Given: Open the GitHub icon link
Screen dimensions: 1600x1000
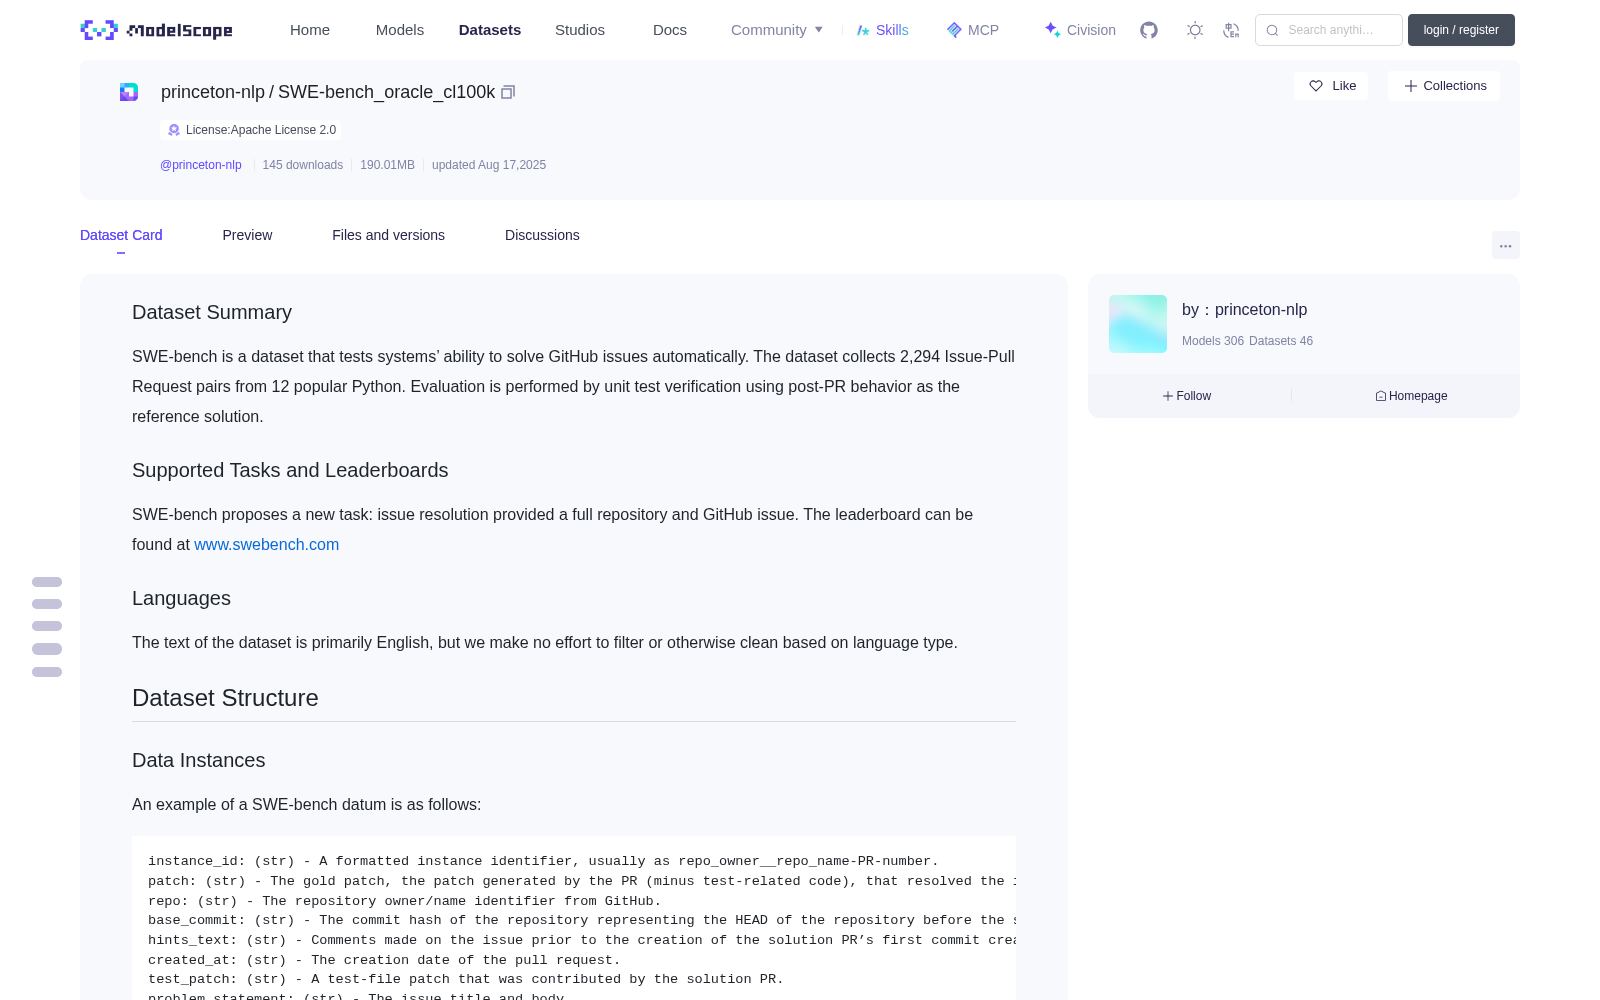Looking at the screenshot, I should tap(1149, 30).
